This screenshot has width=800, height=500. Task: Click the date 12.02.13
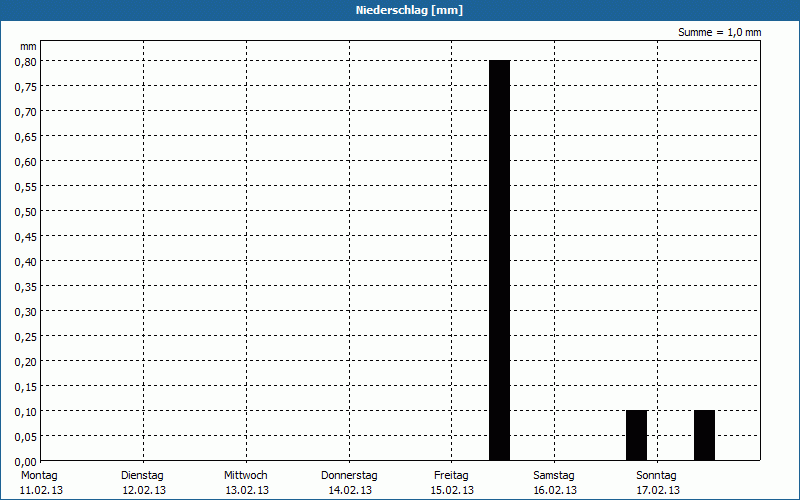144,490
